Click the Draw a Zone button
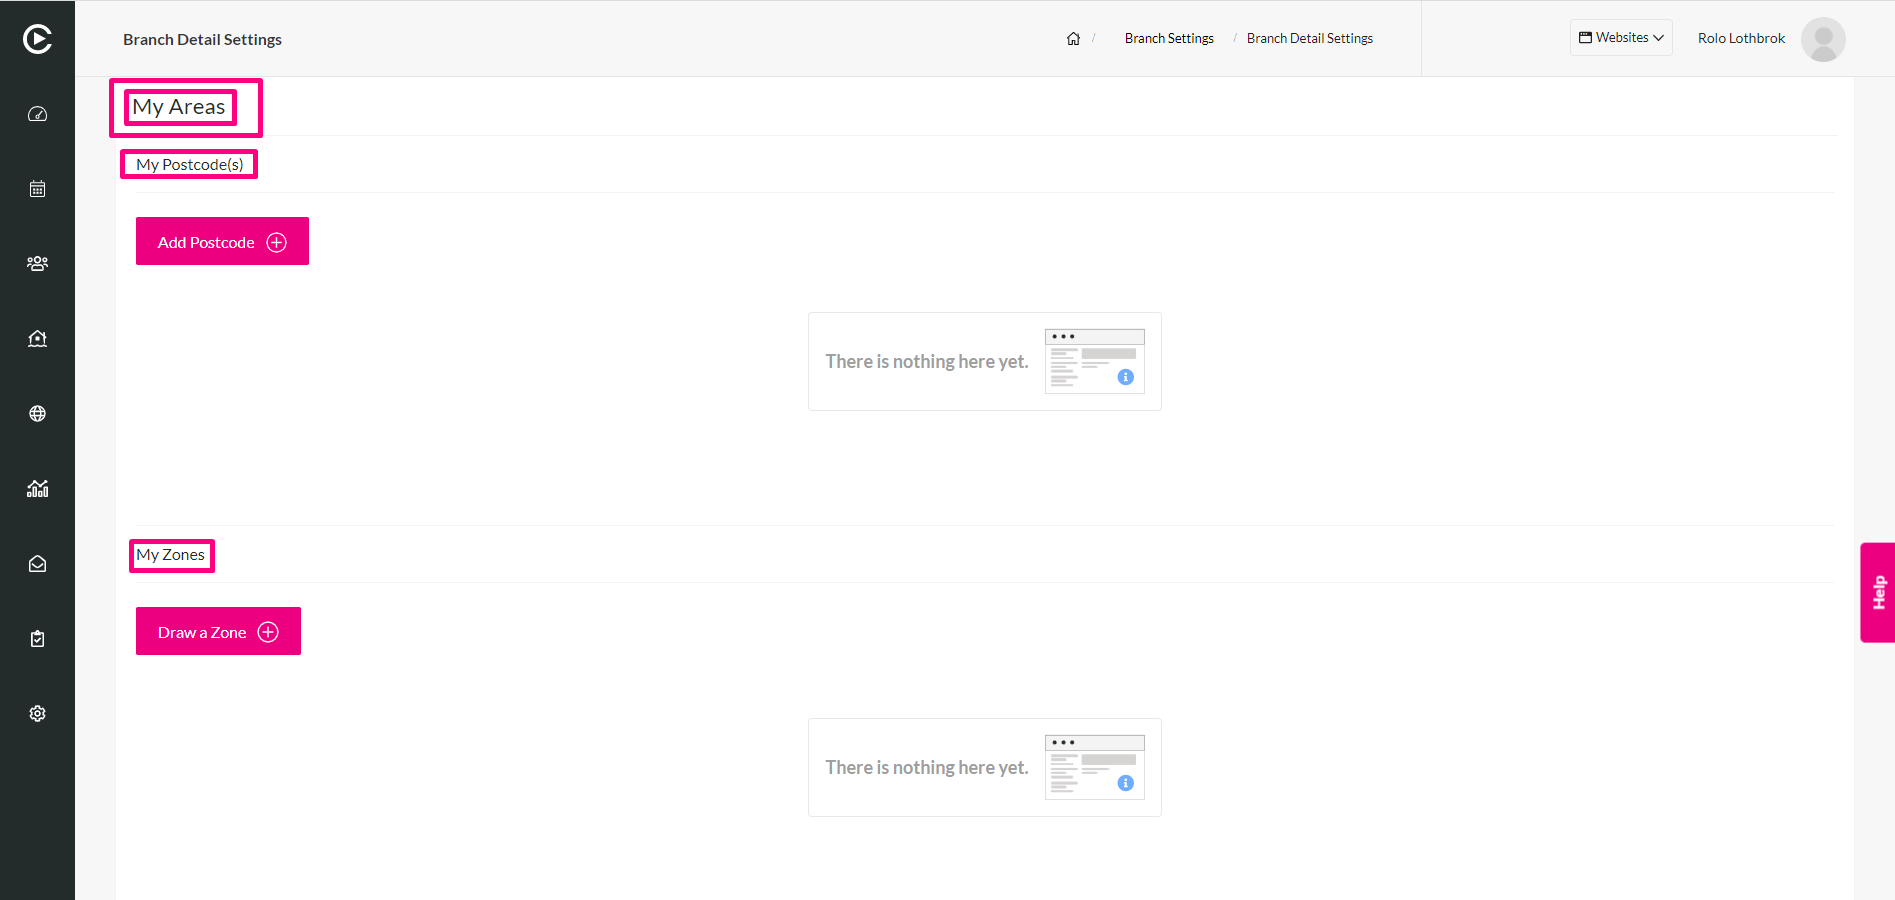This screenshot has width=1895, height=900. click(218, 631)
